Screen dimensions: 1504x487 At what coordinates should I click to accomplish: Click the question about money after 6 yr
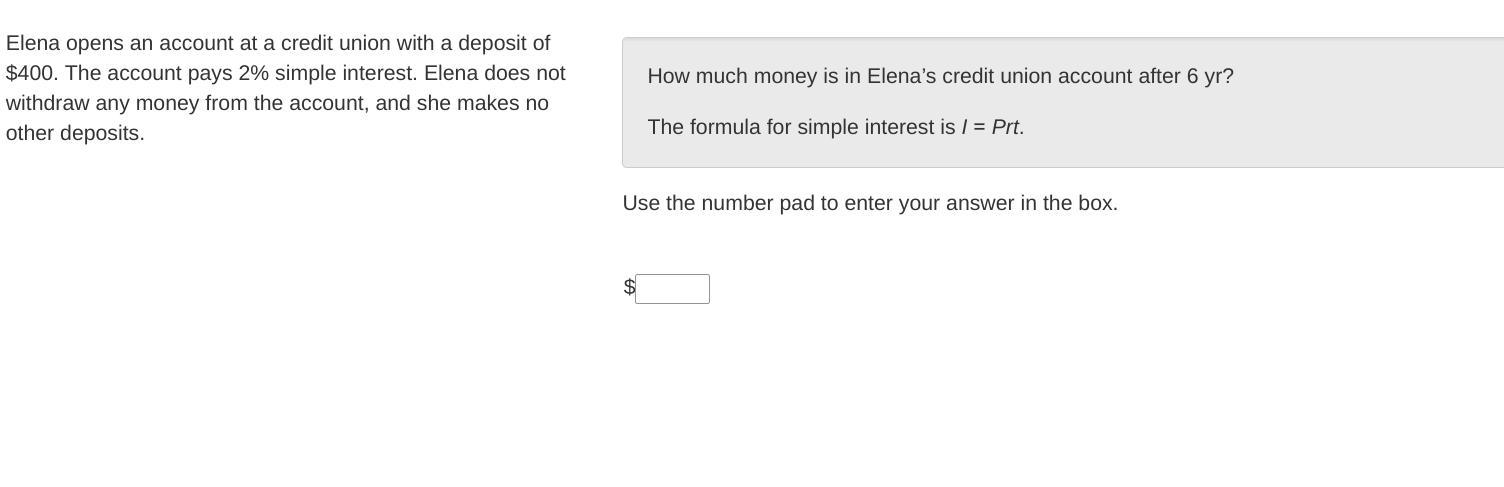click(940, 76)
